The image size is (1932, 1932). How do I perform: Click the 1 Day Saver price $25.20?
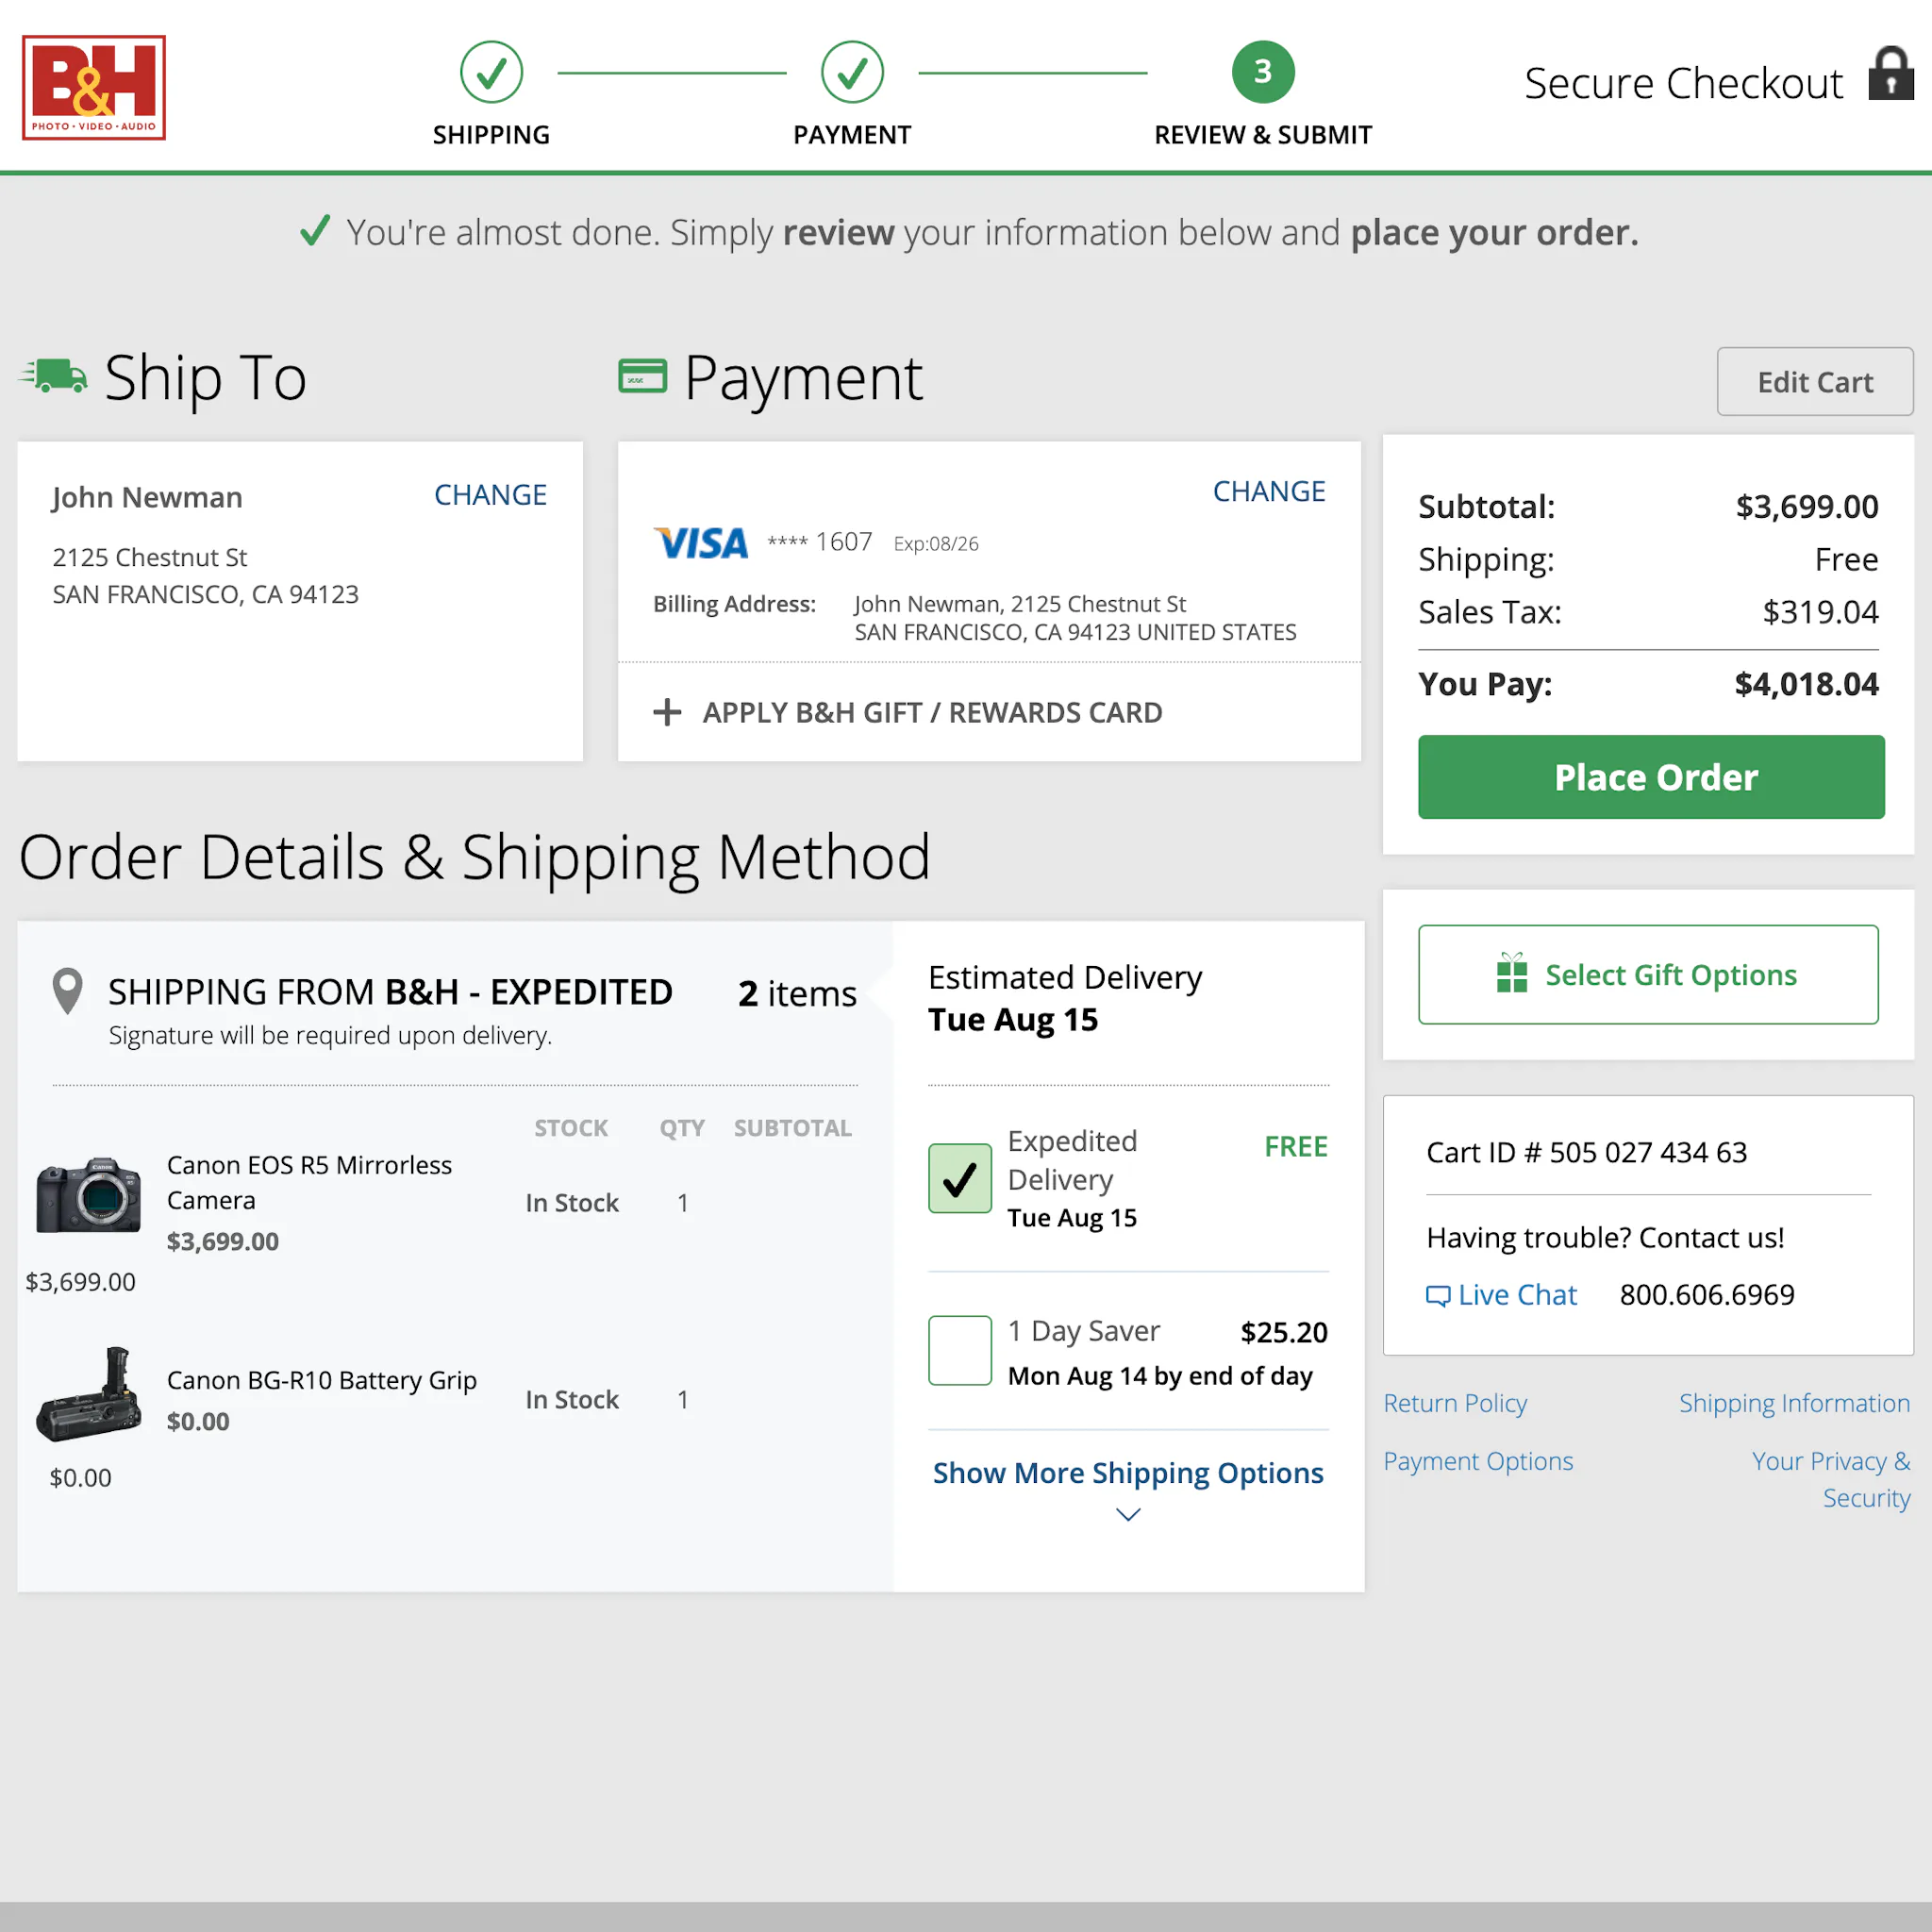1284,1332
